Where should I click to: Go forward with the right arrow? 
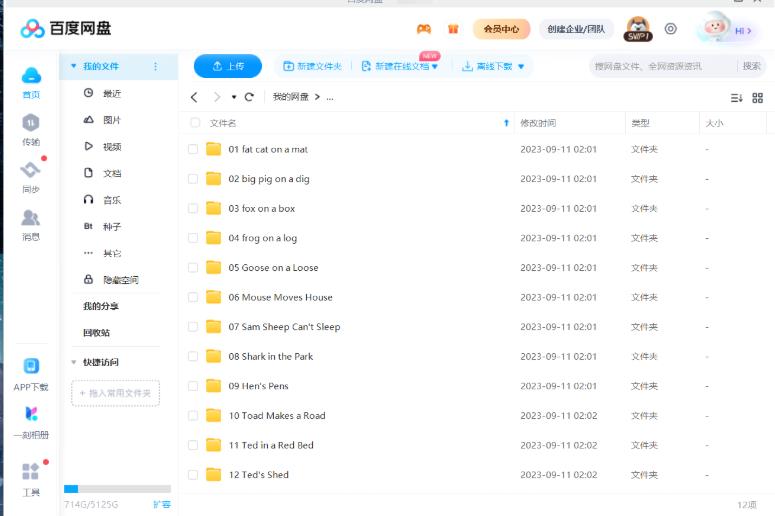pyautogui.click(x=216, y=97)
